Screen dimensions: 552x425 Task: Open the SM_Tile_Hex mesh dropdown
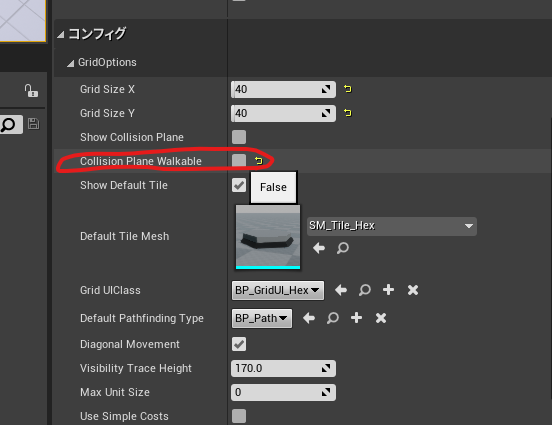[392, 226]
